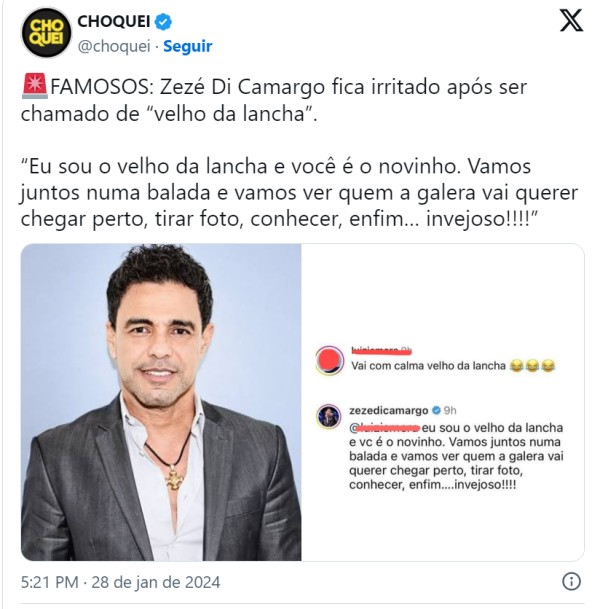Open the zezedicamargo comment avatar
This screenshot has height=609, width=600.
click(329, 416)
